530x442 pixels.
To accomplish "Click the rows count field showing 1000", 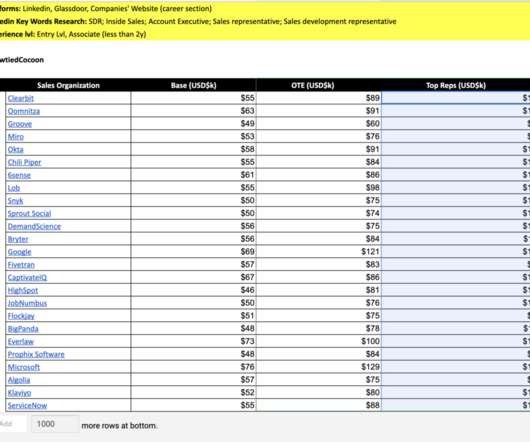I will pyautogui.click(x=55, y=424).
